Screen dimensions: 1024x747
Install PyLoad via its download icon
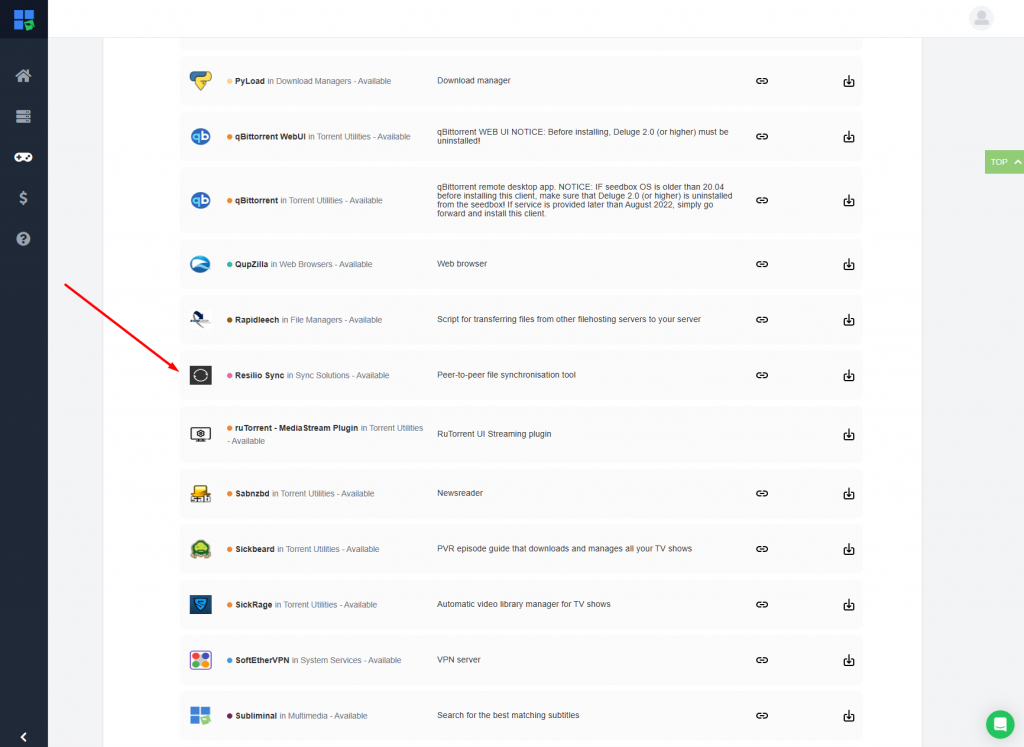coord(848,81)
